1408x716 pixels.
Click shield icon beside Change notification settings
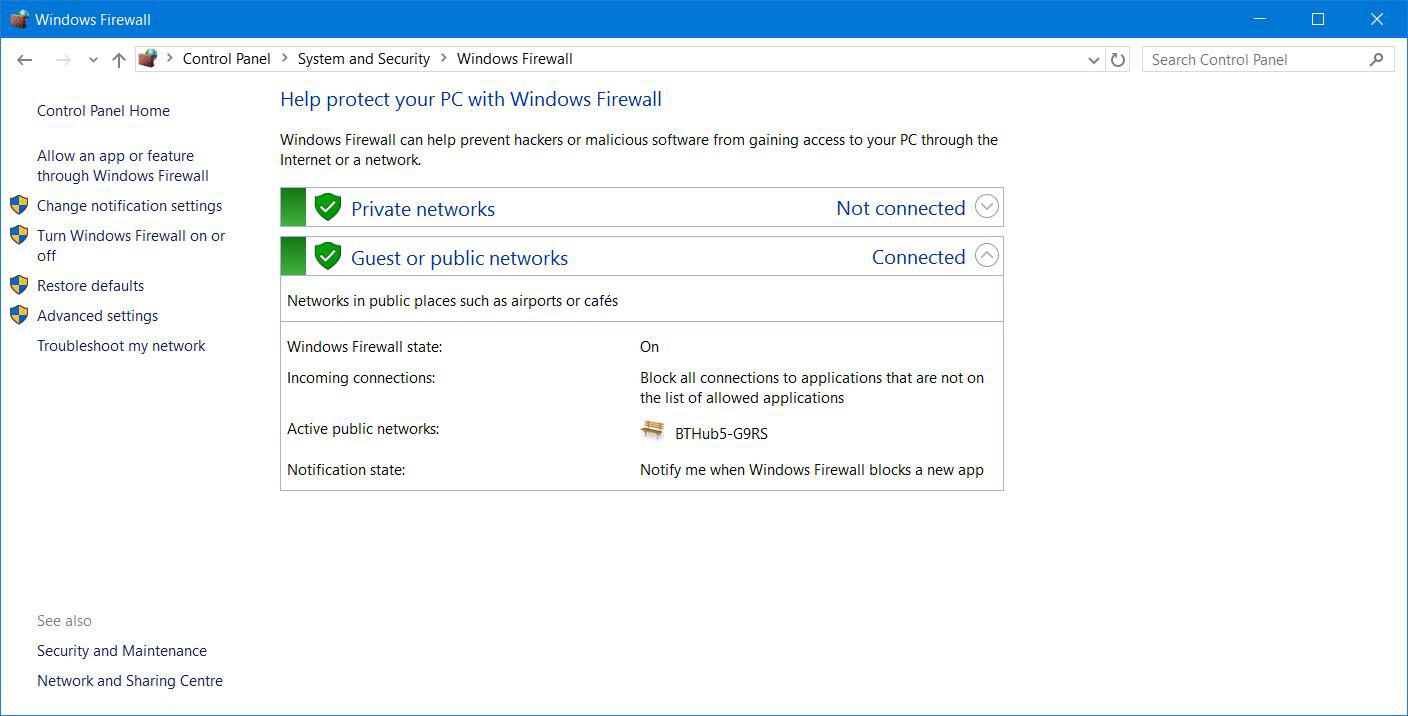(x=19, y=205)
